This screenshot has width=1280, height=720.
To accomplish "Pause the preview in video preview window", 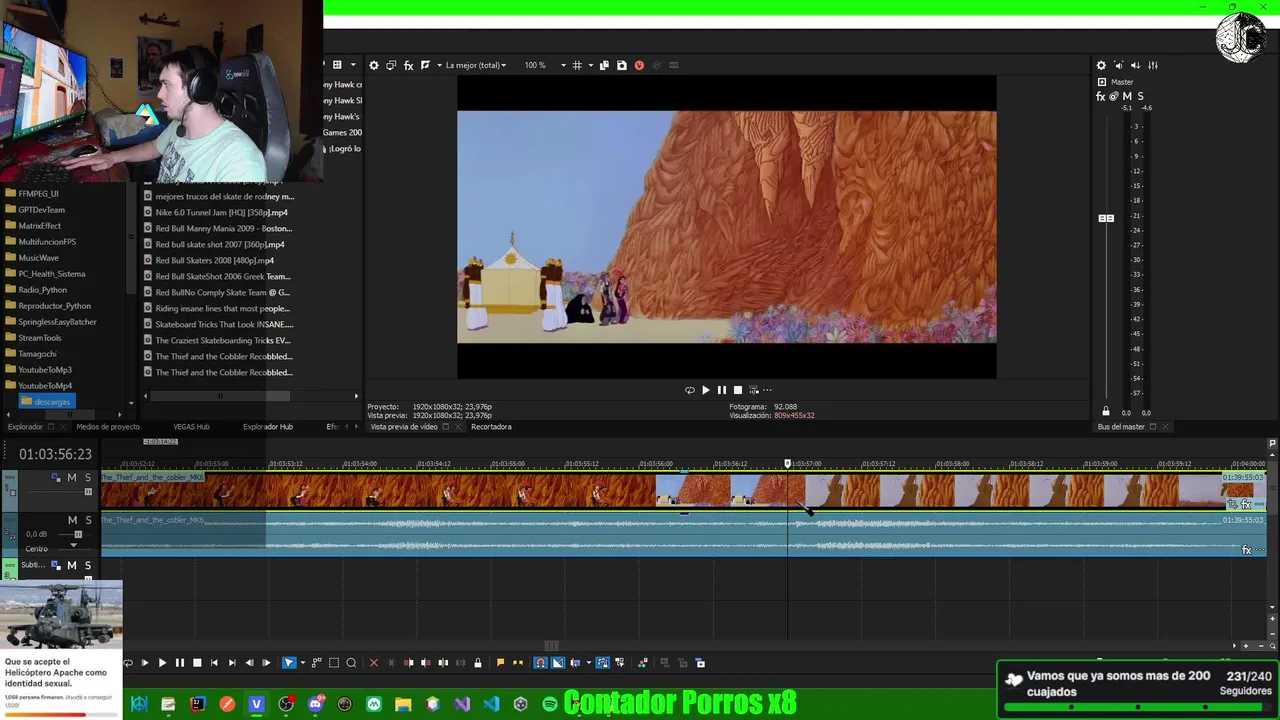I will click(x=721, y=390).
